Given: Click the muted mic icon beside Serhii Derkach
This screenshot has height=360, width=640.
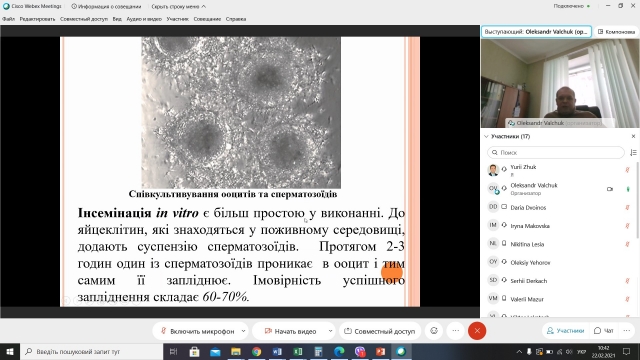Looking at the screenshot, I should point(627,281).
